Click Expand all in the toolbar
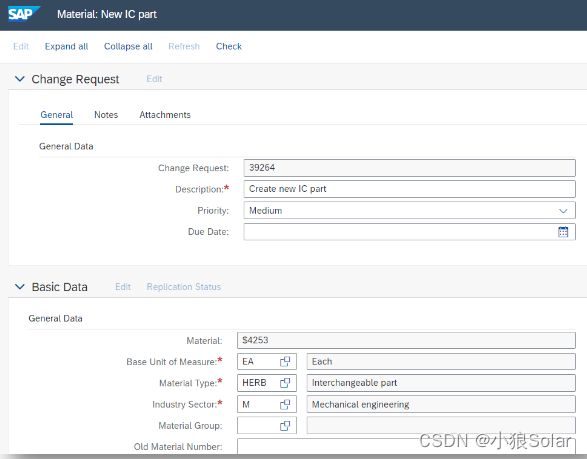The width and height of the screenshot is (587, 459). [x=66, y=46]
